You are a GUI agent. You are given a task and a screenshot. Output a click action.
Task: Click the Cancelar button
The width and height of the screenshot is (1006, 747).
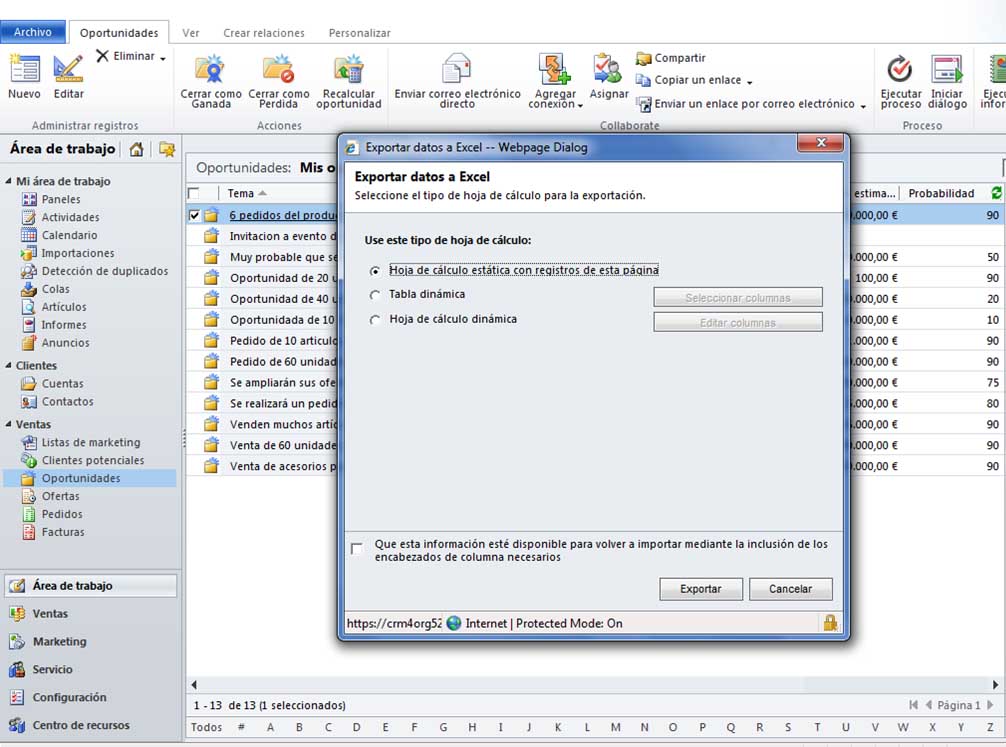pos(790,589)
